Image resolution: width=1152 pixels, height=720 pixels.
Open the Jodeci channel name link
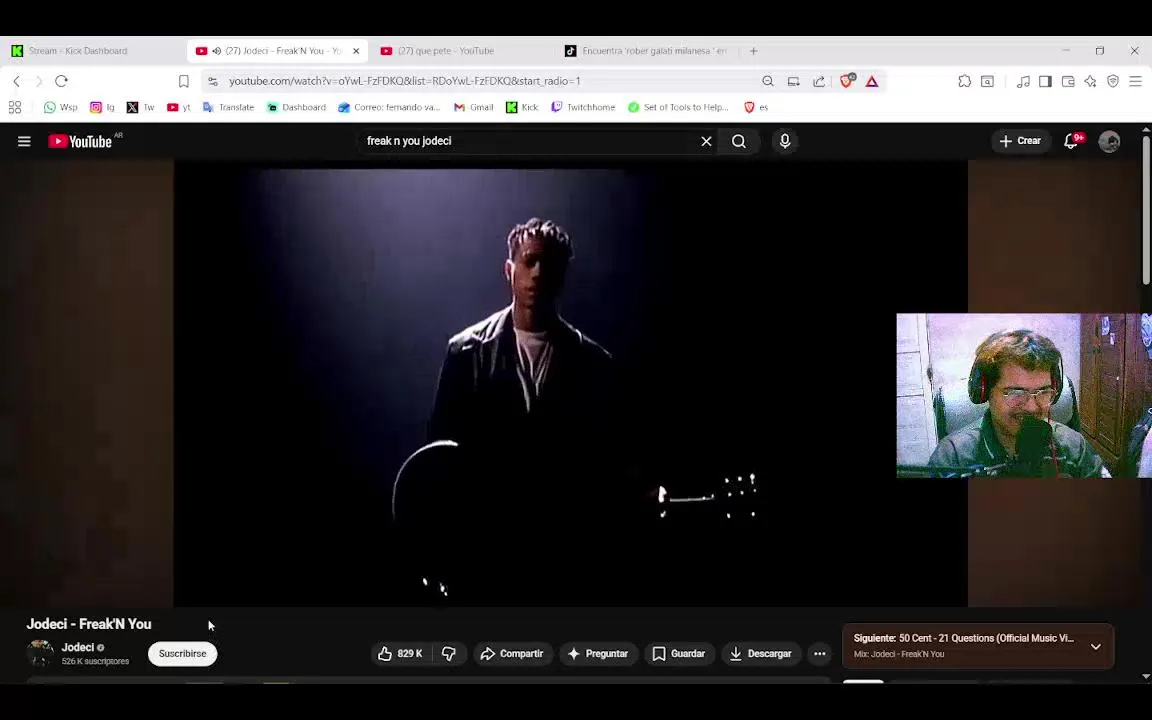tap(78, 647)
